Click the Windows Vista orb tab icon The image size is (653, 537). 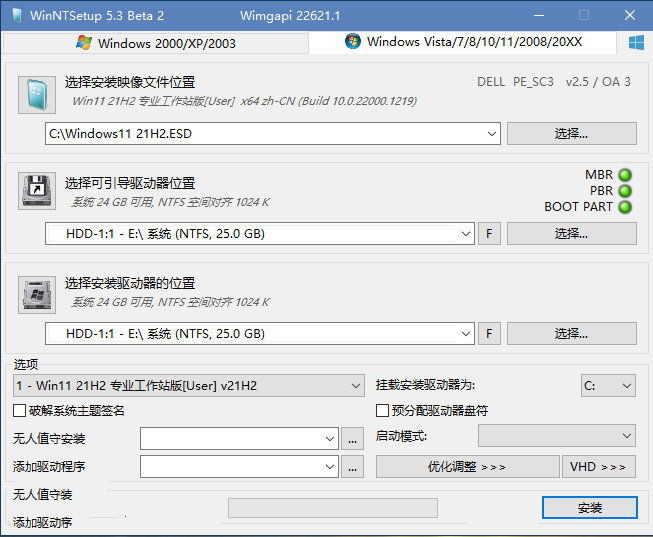tap(353, 41)
